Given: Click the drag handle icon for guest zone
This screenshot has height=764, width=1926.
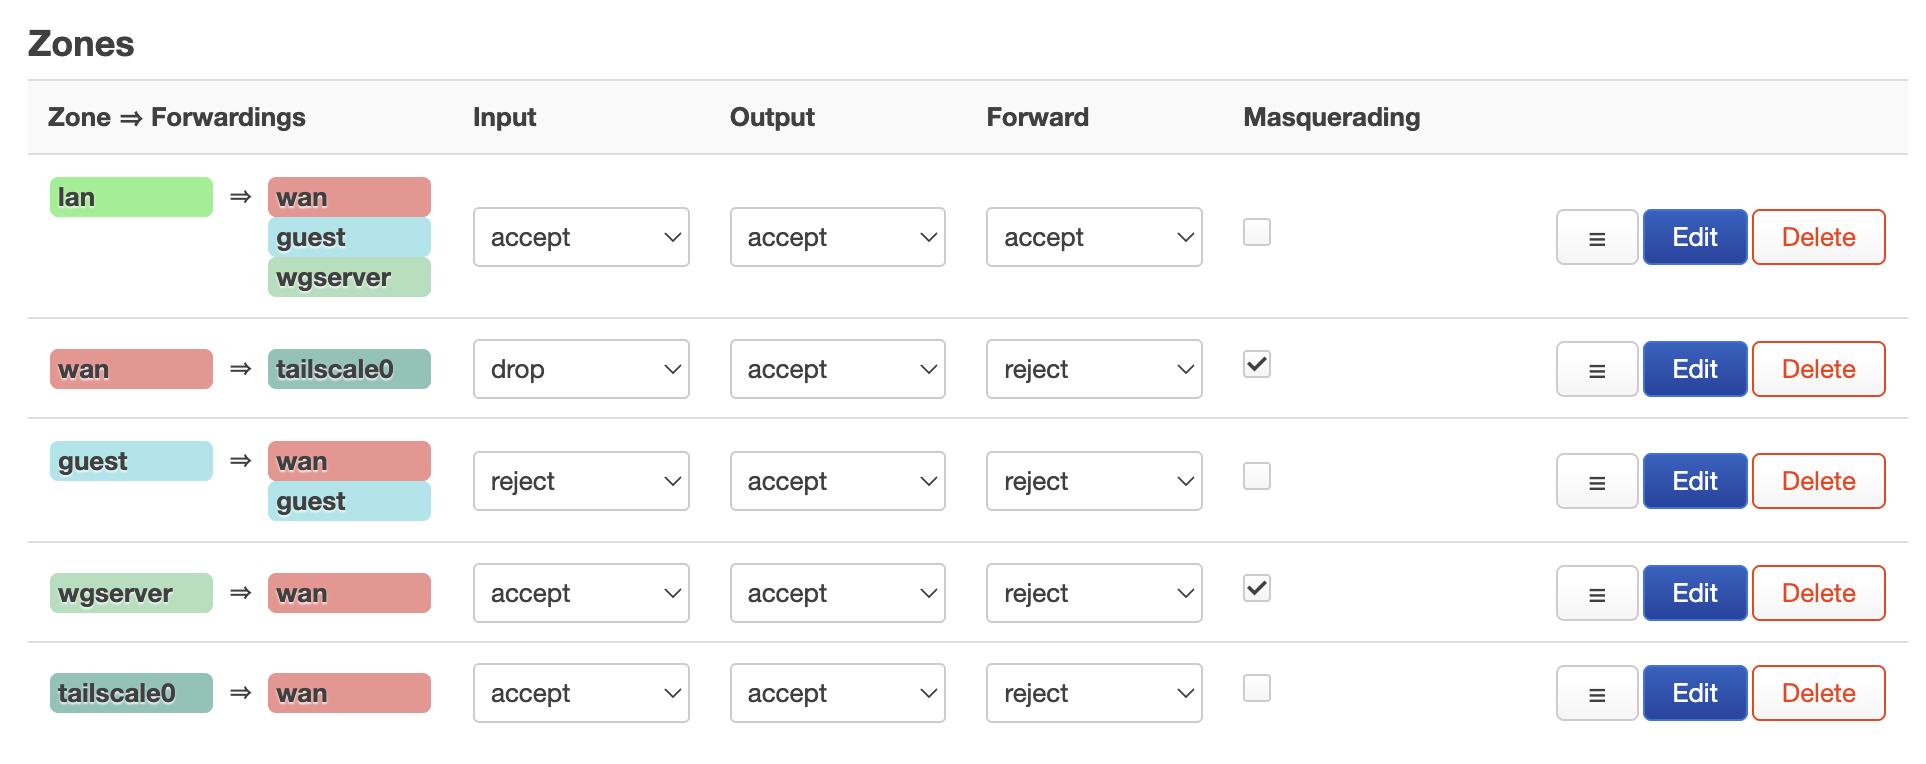Looking at the screenshot, I should (1596, 482).
